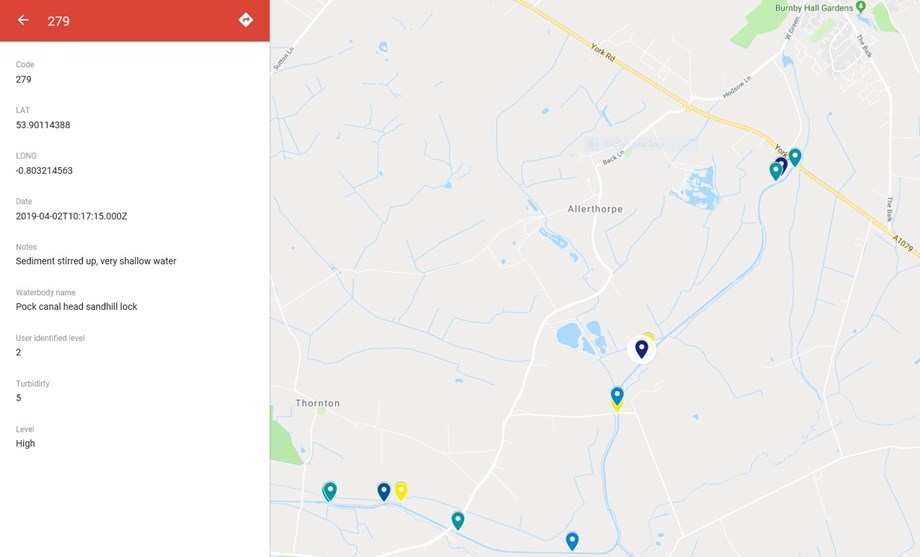Click the Allerthorpe village label

595,209
